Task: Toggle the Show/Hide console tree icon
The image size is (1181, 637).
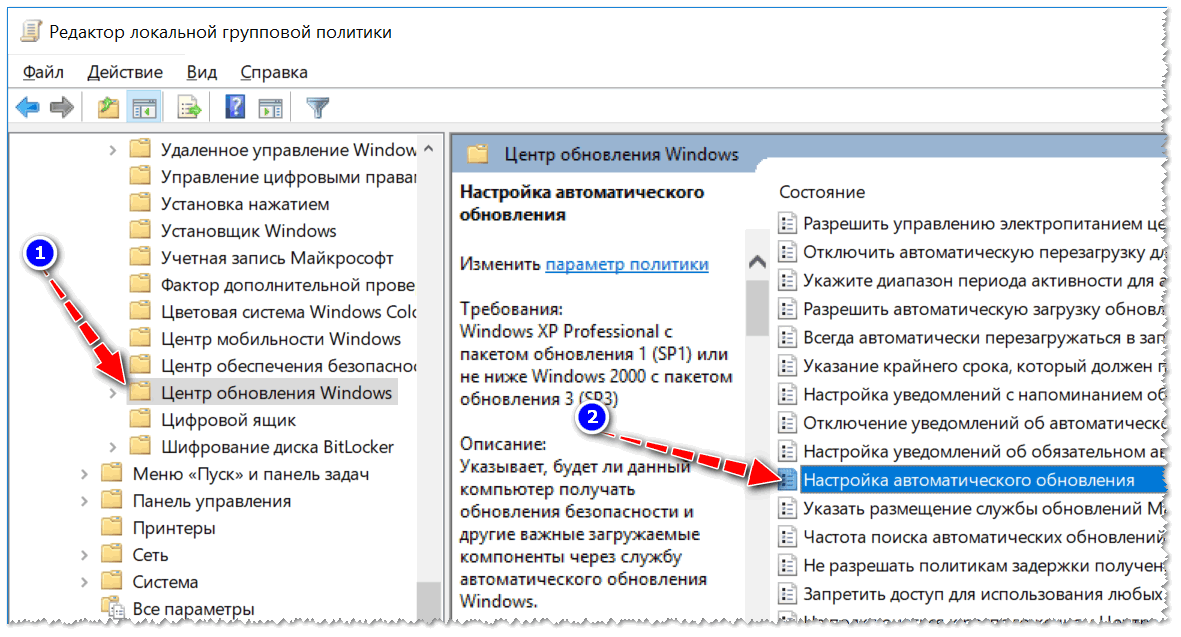Action: pyautogui.click(x=144, y=108)
